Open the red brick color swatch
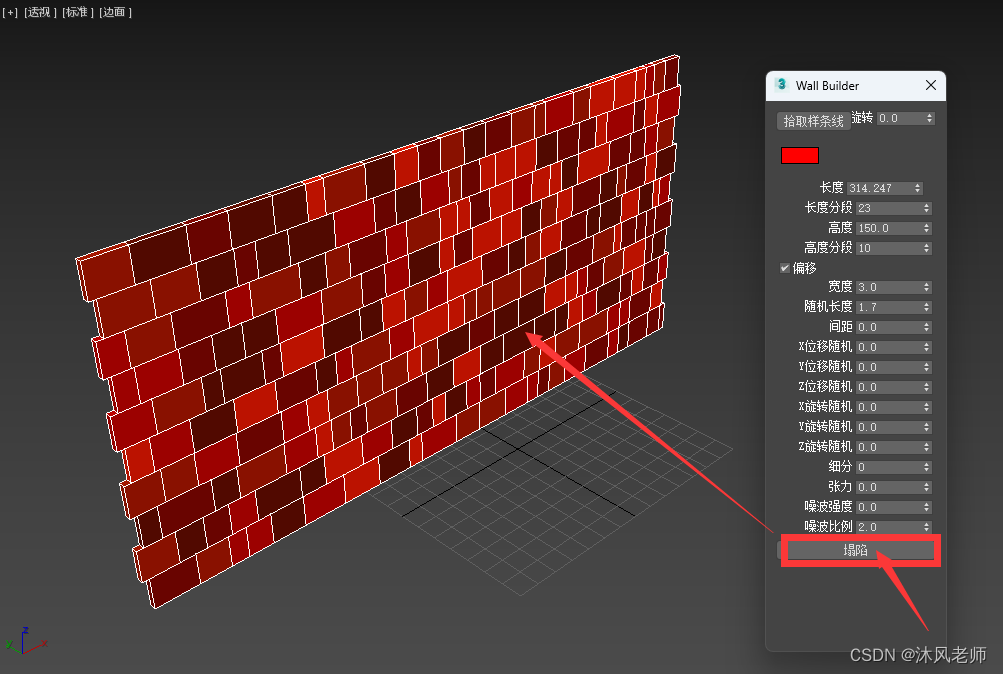1003x674 pixels. point(800,155)
